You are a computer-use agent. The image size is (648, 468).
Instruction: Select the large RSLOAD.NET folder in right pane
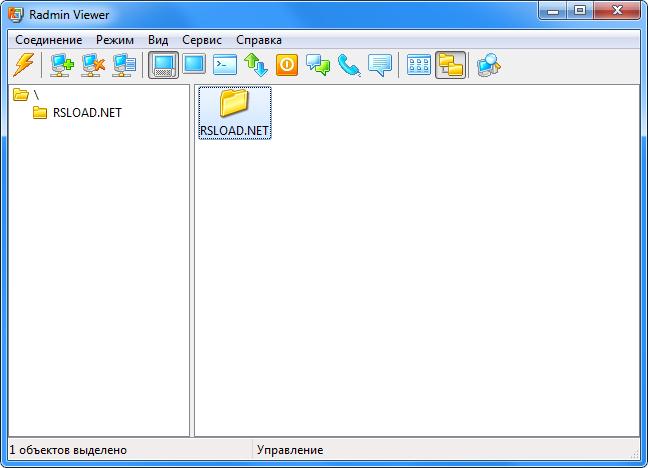(235, 113)
